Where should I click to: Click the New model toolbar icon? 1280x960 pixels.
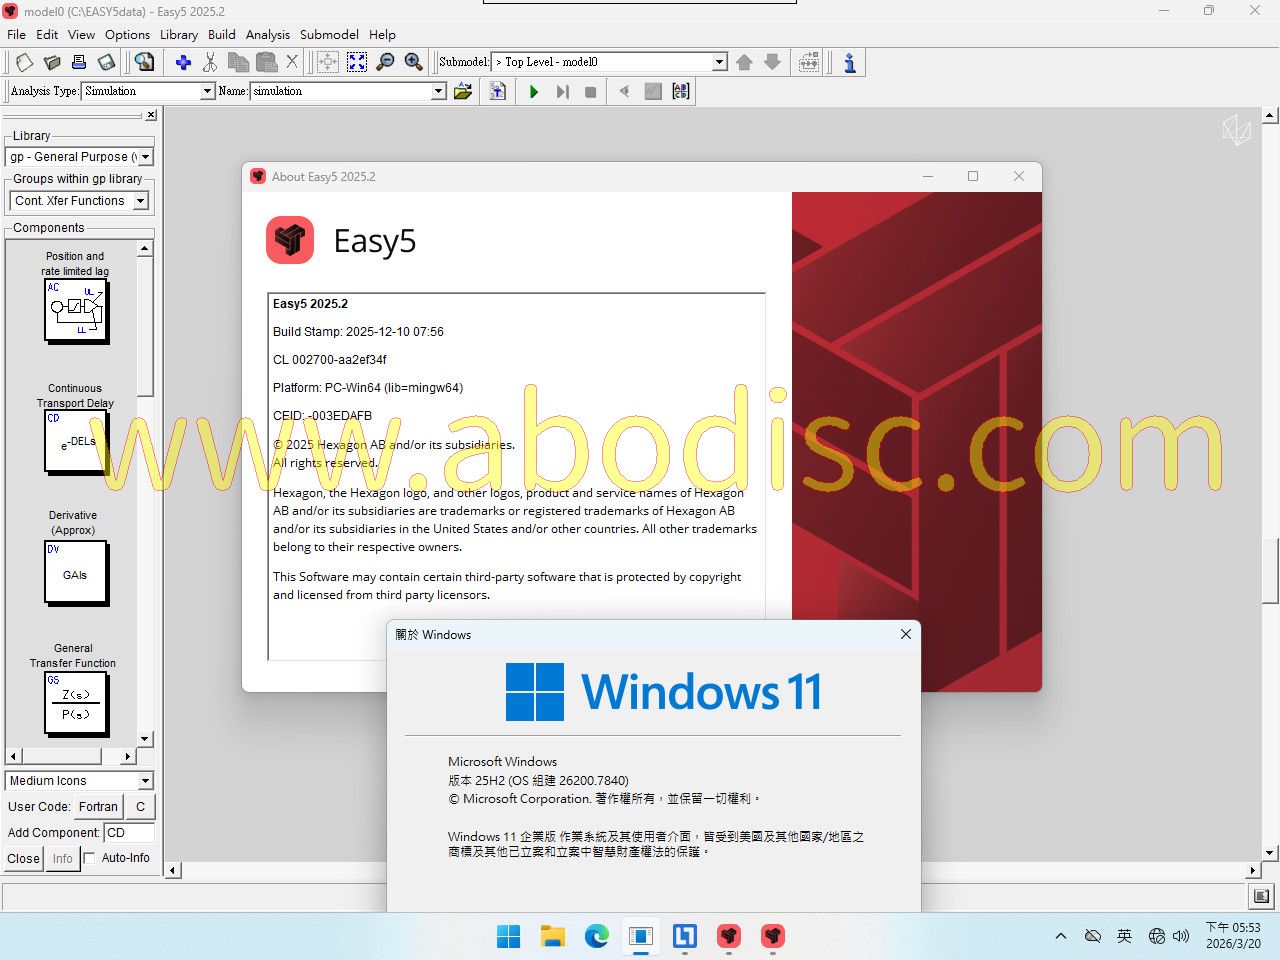tap(24, 62)
